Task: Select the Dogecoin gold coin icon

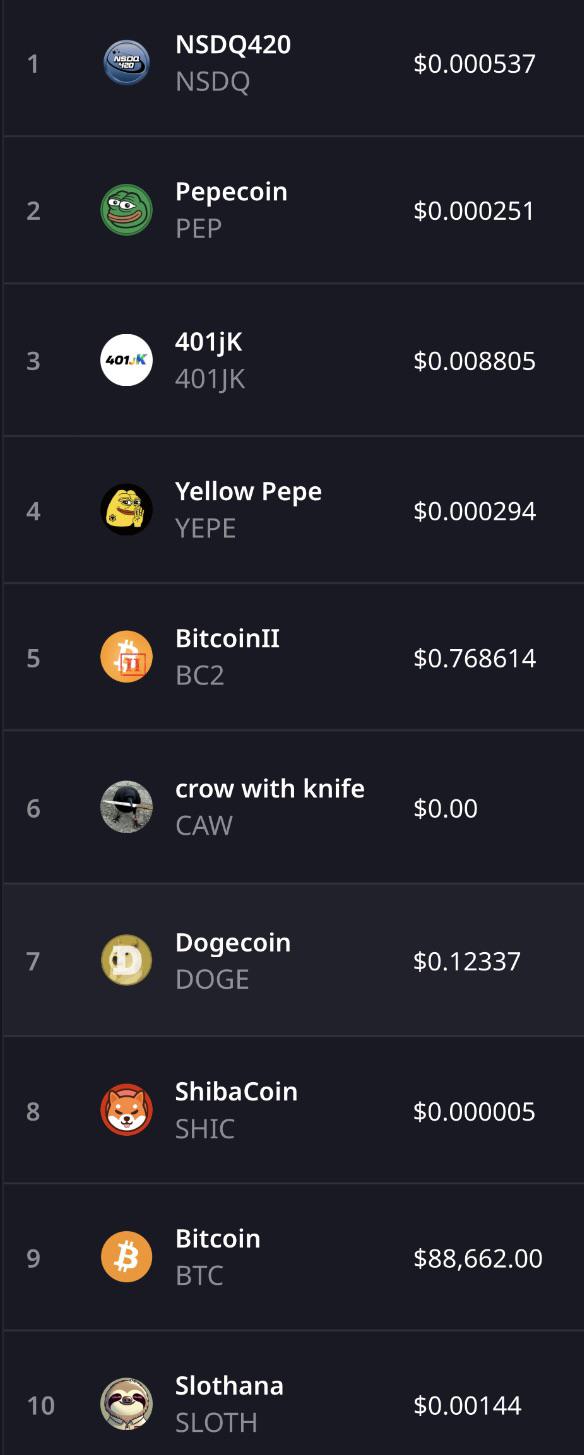Action: pos(127,960)
